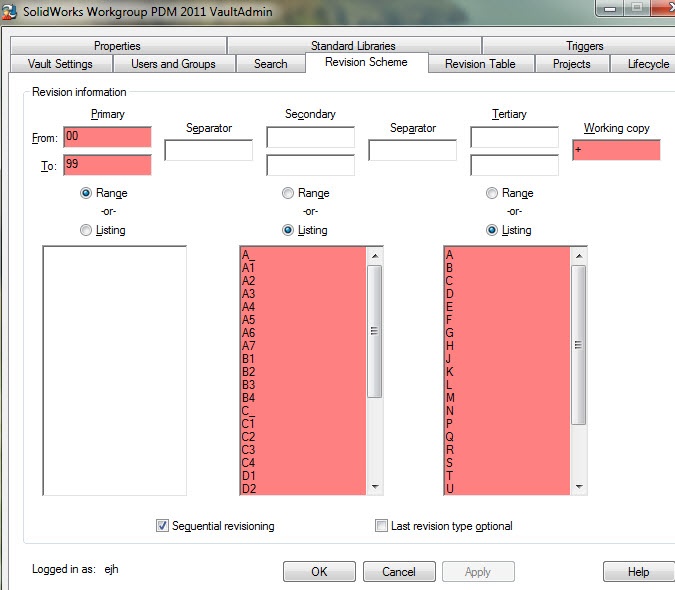675x590 pixels.
Task: Click the Tertiary list scrollbar thumb
Action: point(579,345)
